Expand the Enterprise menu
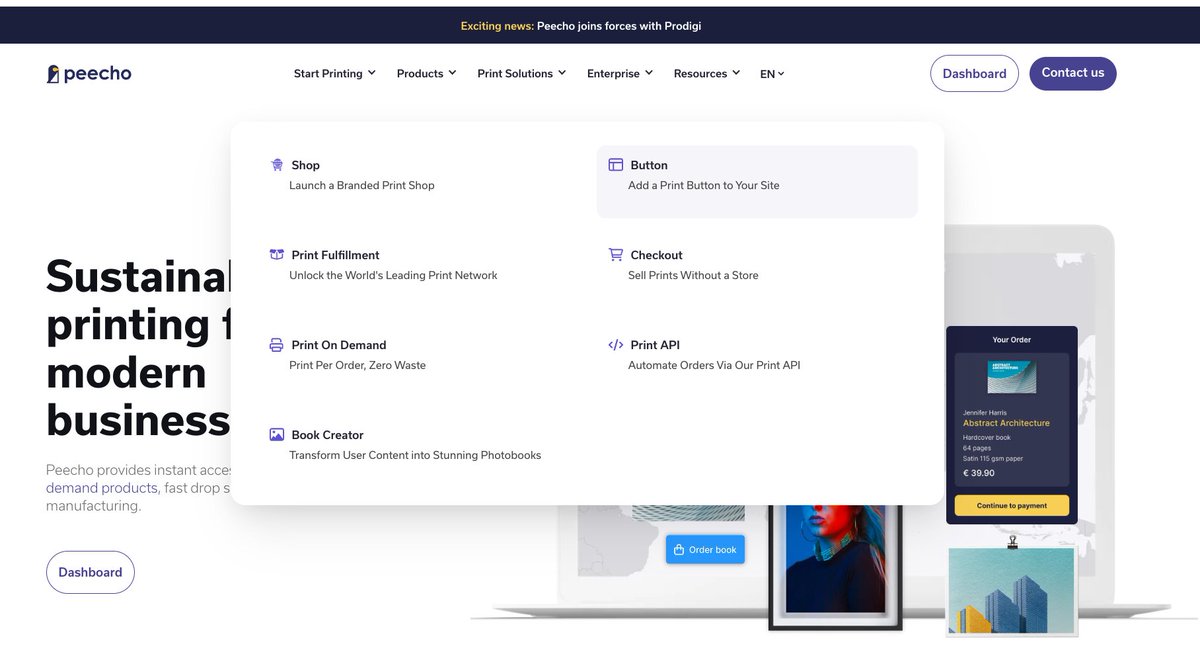Image resolution: width=1200 pixels, height=654 pixels. (619, 74)
